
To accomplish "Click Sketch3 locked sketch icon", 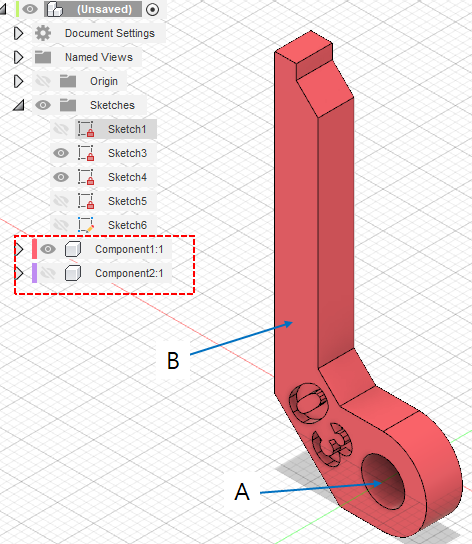I will [x=85, y=153].
